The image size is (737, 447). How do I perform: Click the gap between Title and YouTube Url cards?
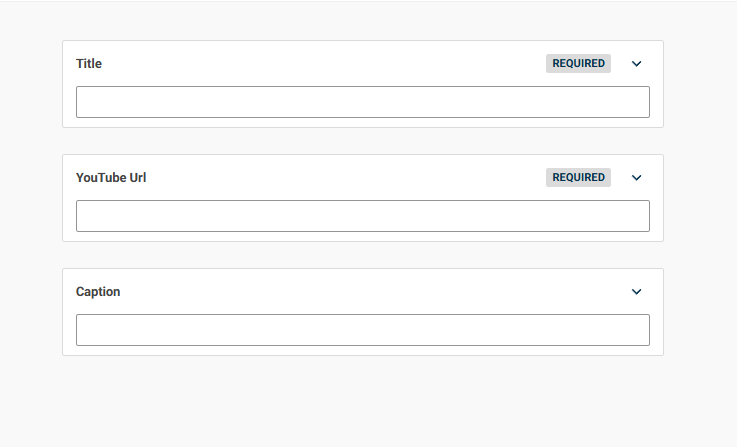[363, 141]
